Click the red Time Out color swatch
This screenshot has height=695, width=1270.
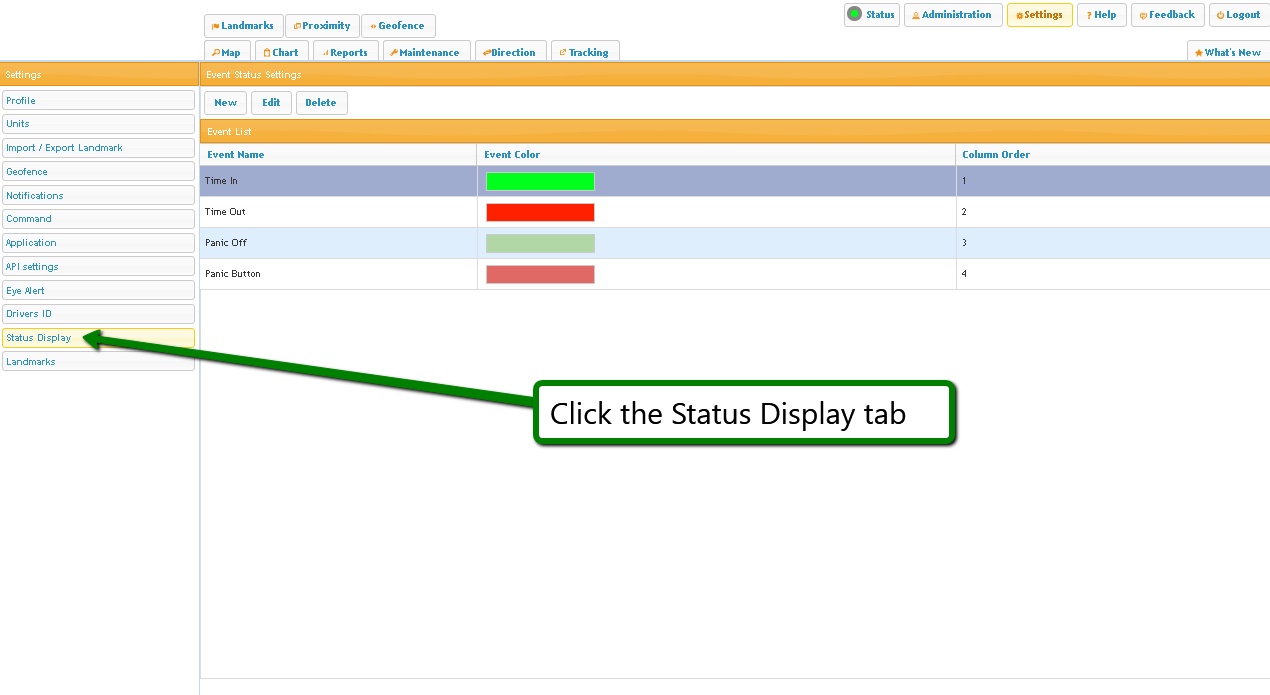(x=540, y=212)
